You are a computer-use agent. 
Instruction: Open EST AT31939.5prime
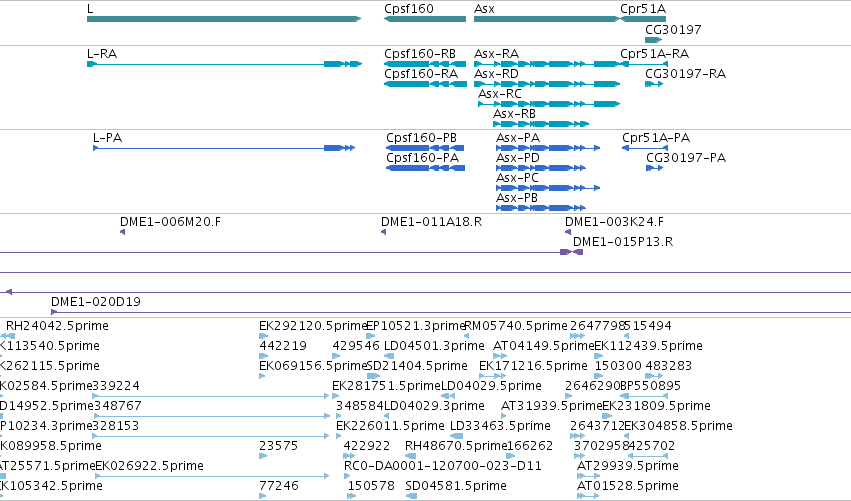click(551, 406)
